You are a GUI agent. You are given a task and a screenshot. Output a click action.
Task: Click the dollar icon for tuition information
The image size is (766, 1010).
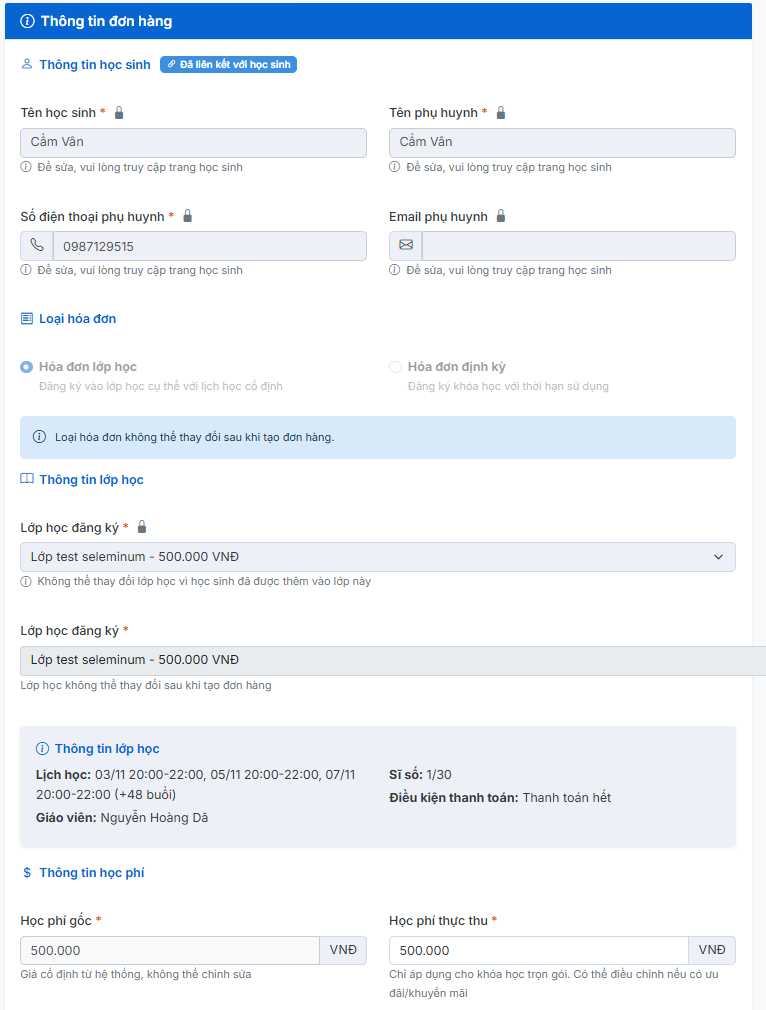[27, 873]
